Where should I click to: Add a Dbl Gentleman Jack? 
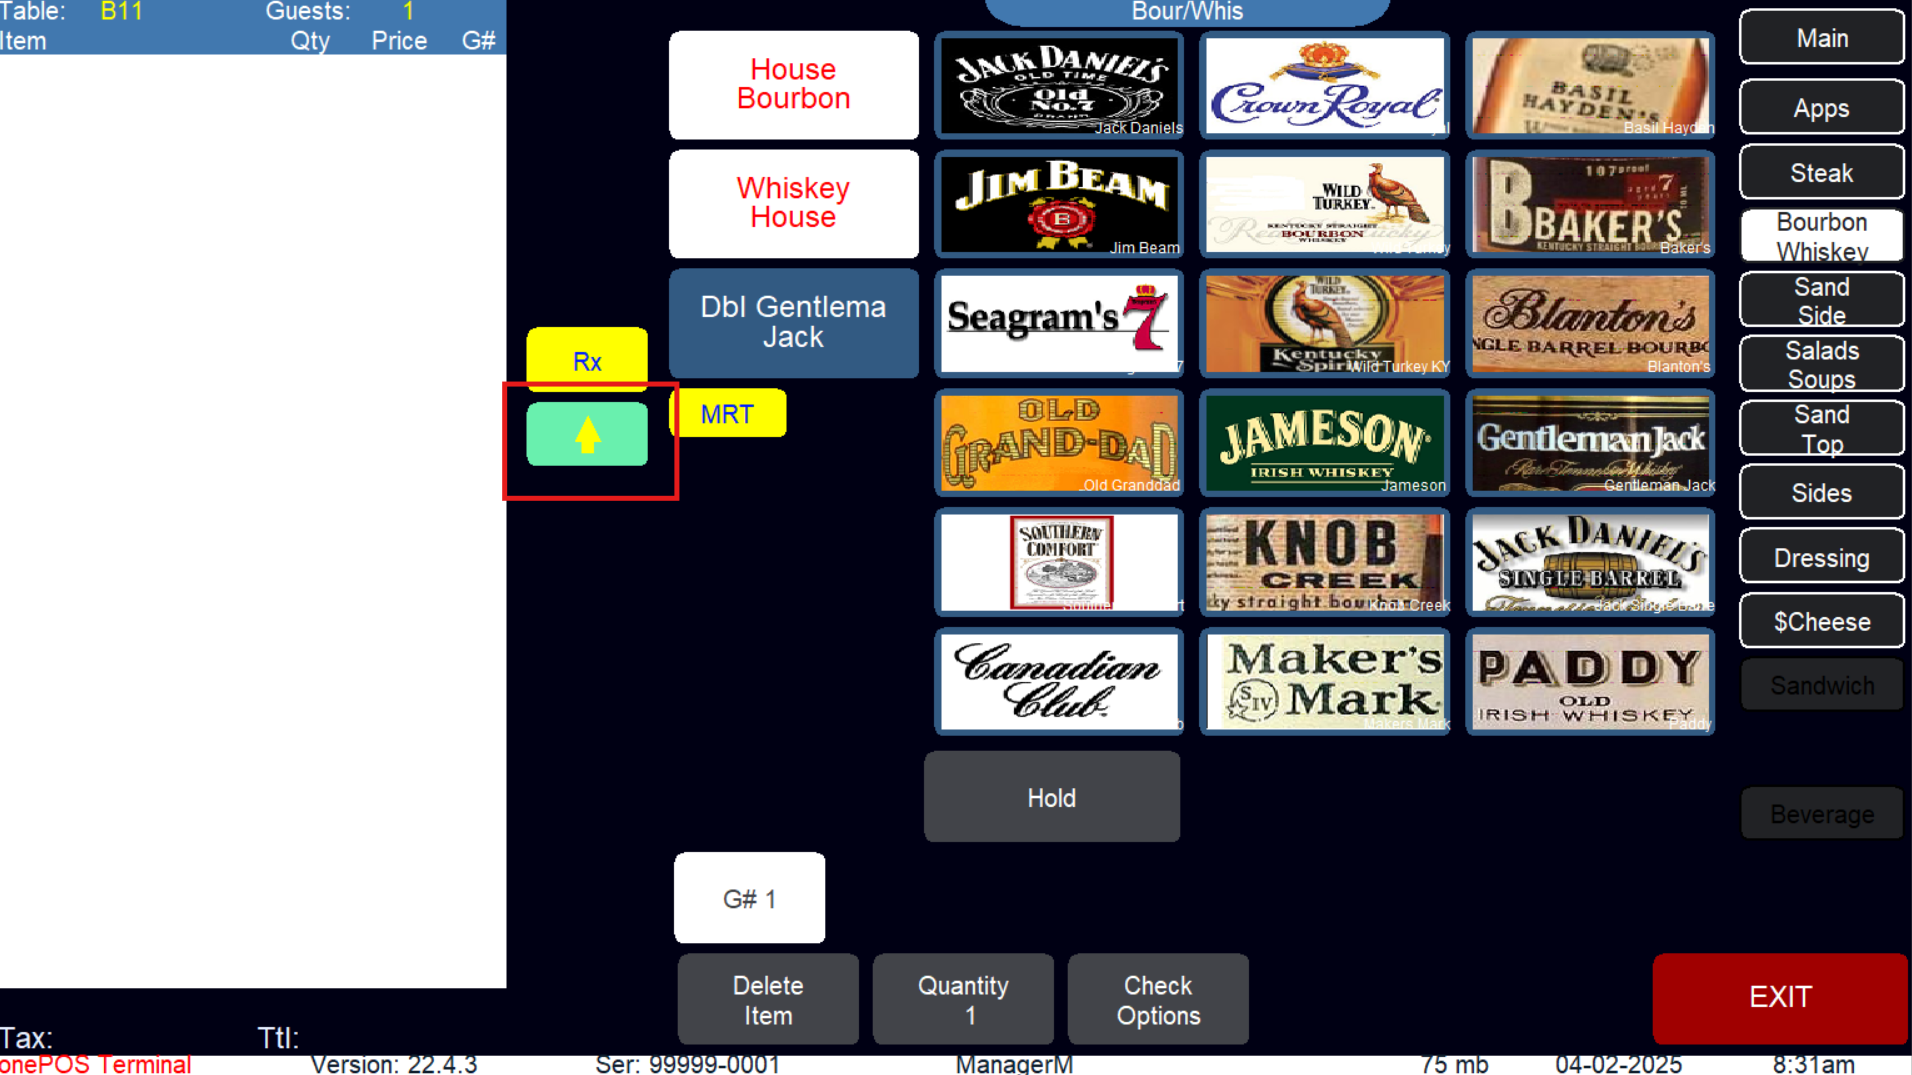[793, 323]
